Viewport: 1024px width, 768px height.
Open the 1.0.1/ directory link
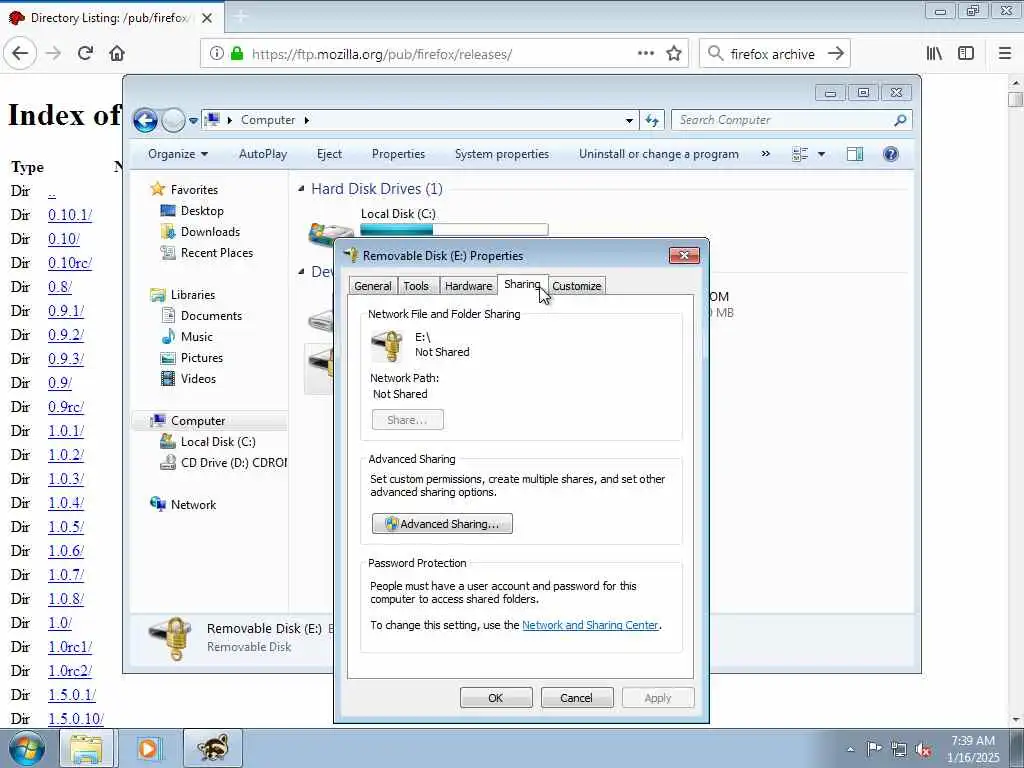(x=66, y=431)
